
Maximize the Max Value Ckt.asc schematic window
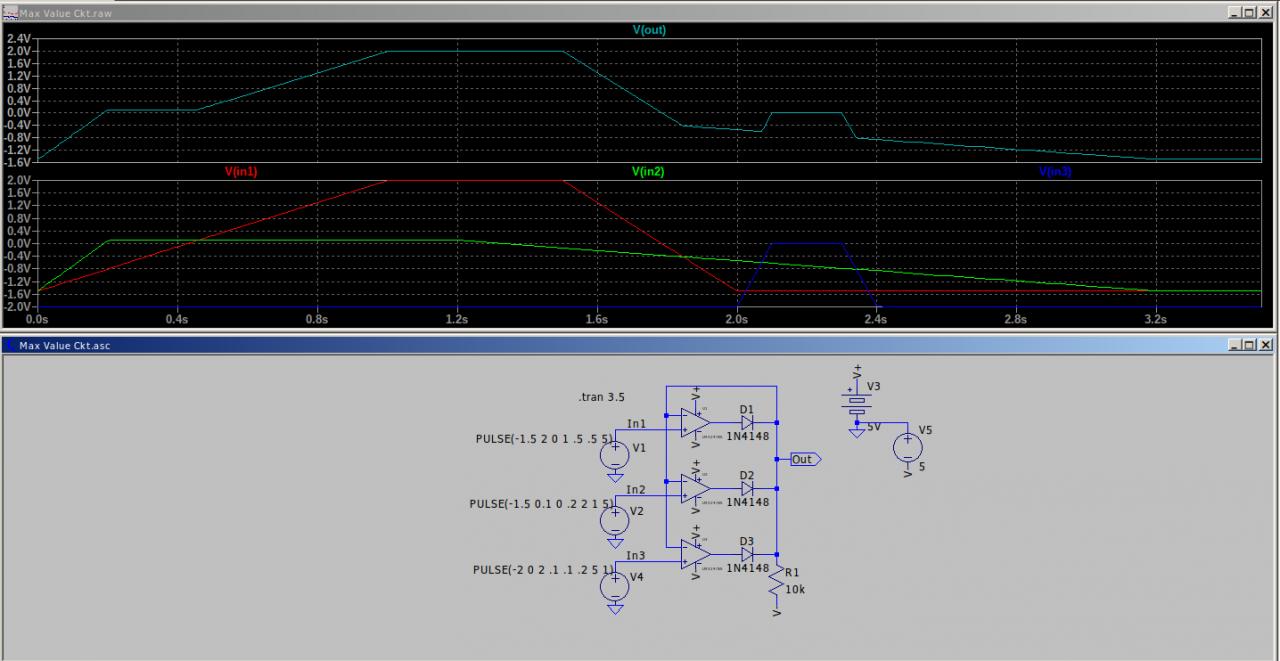pyautogui.click(x=1249, y=345)
